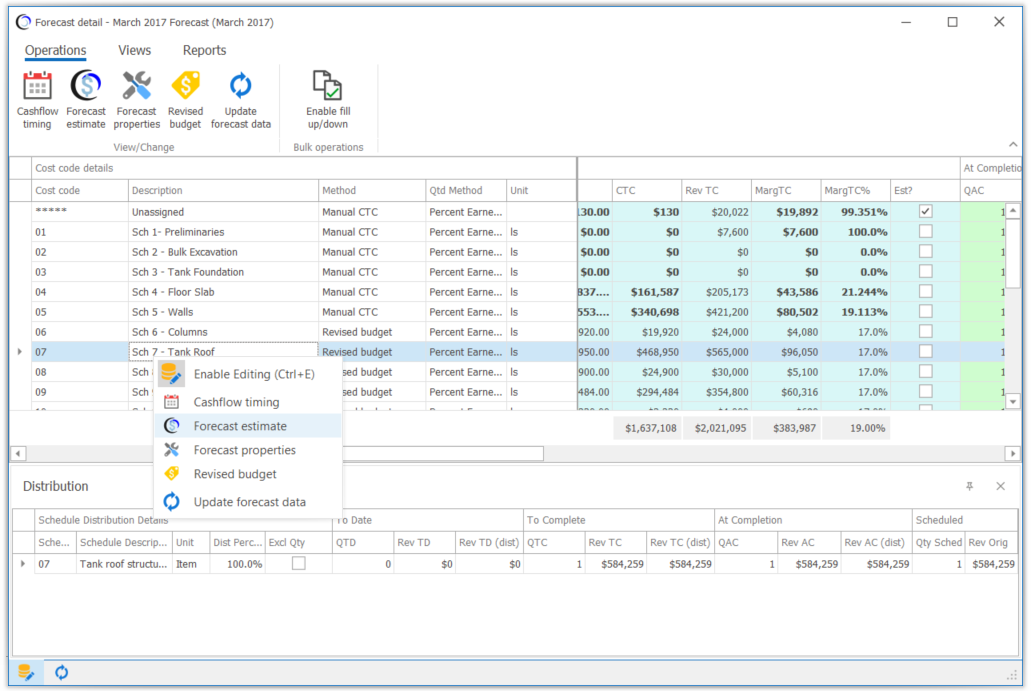This screenshot has height=691, width=1036.
Task: Check Est? box for Sch 6 - Columns
Action: point(926,331)
